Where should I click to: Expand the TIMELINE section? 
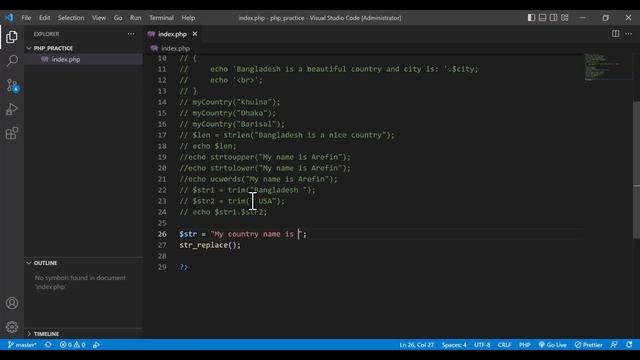point(83,334)
